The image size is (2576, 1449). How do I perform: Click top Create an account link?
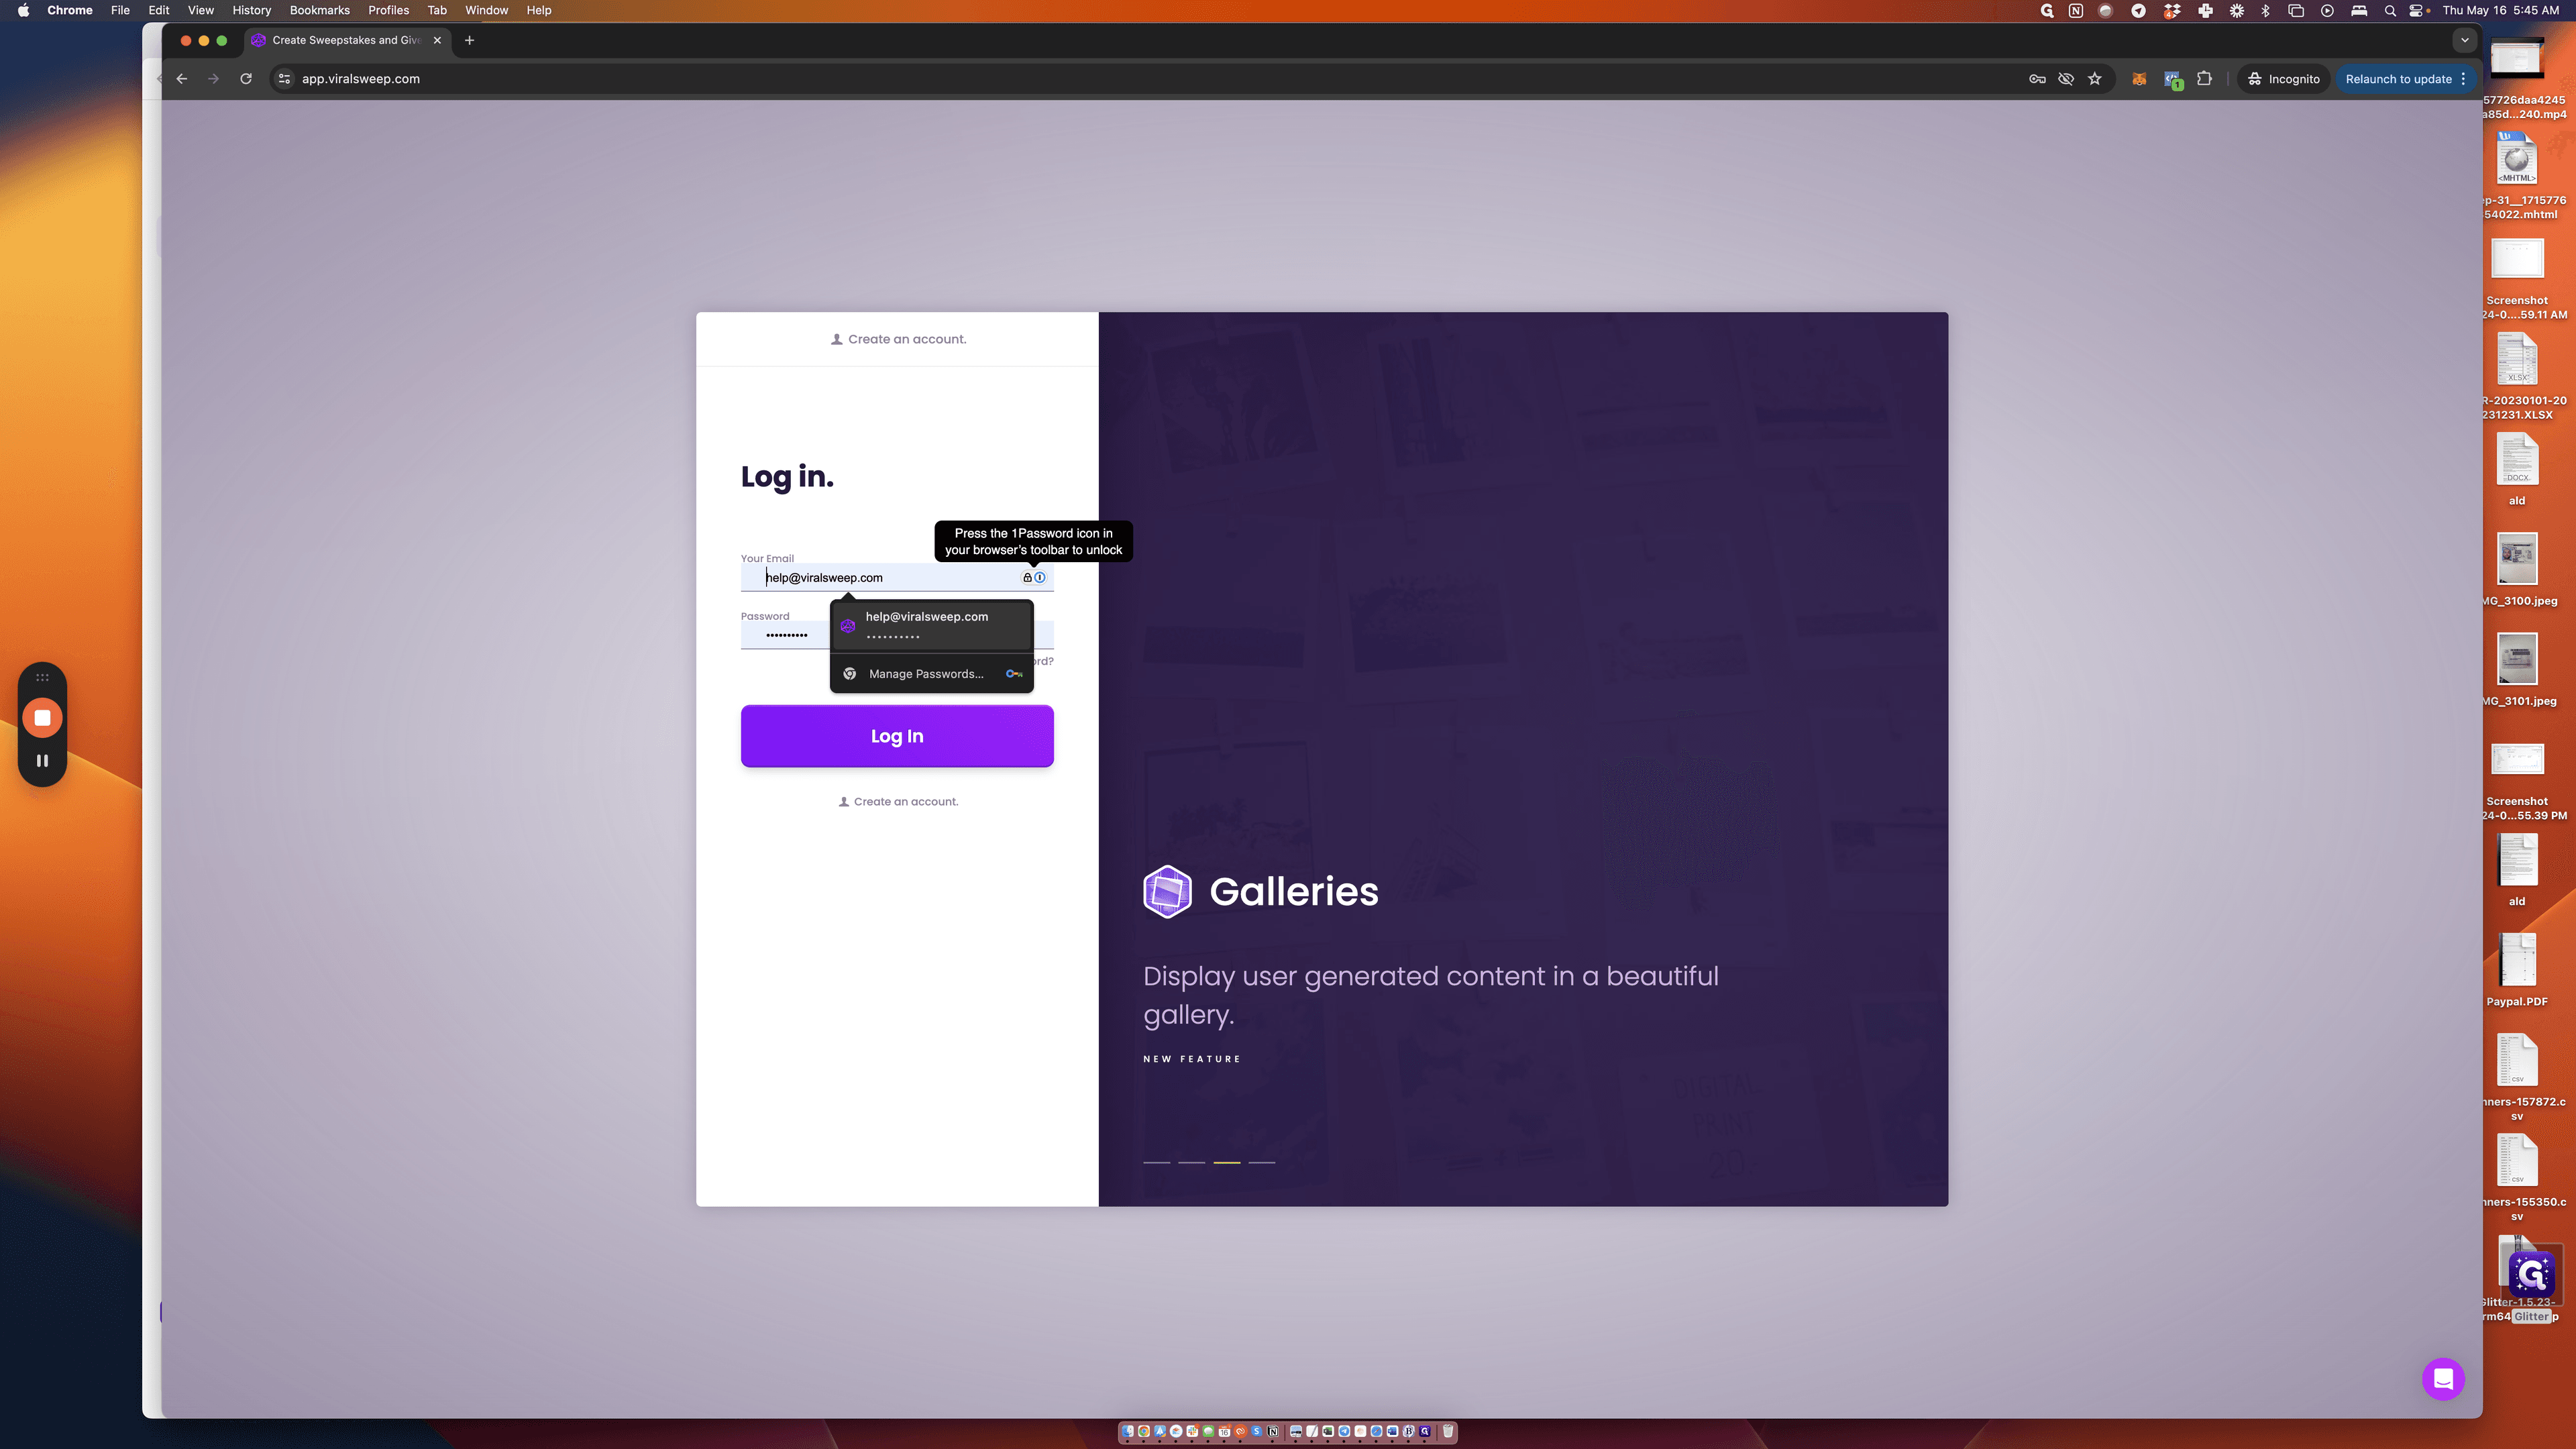[898, 339]
